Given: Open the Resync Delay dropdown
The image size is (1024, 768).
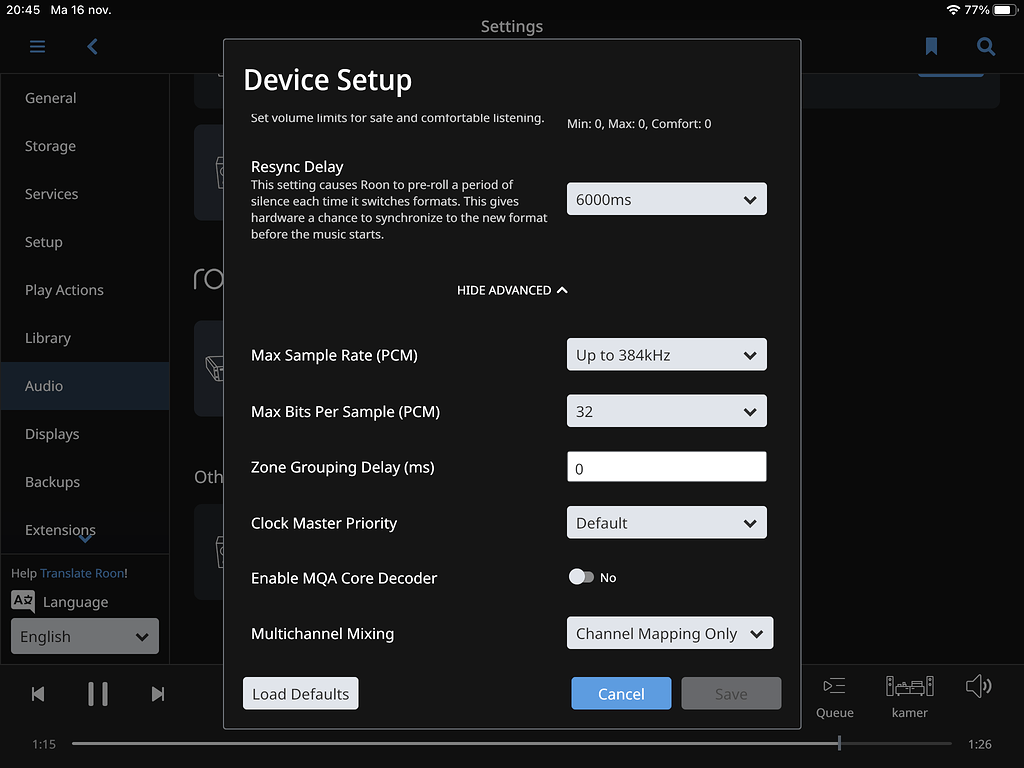Looking at the screenshot, I should pyautogui.click(x=666, y=199).
